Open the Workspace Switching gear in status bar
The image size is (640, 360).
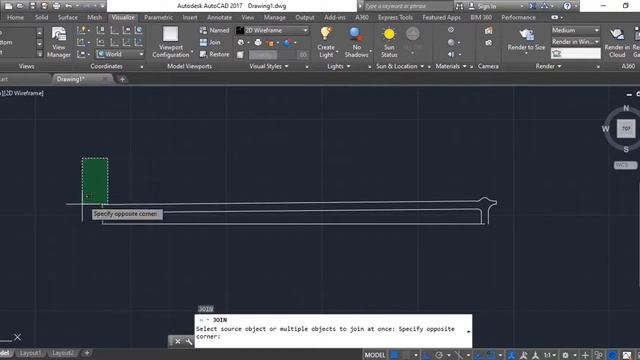pyautogui.click(x=565, y=355)
